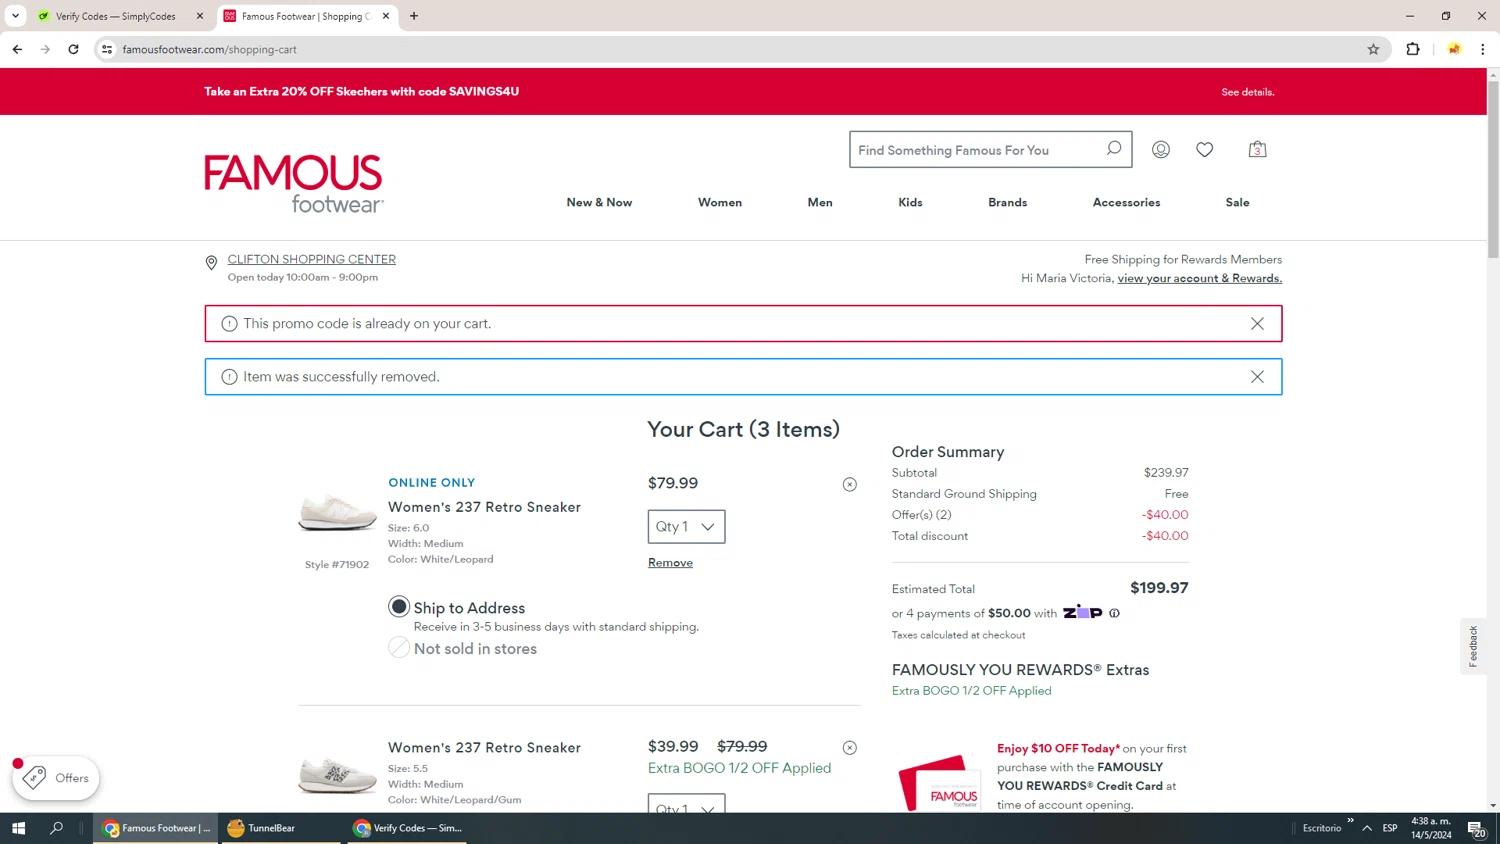Click the White/Leopard/Gum sneaker thumbnail

tap(337, 775)
